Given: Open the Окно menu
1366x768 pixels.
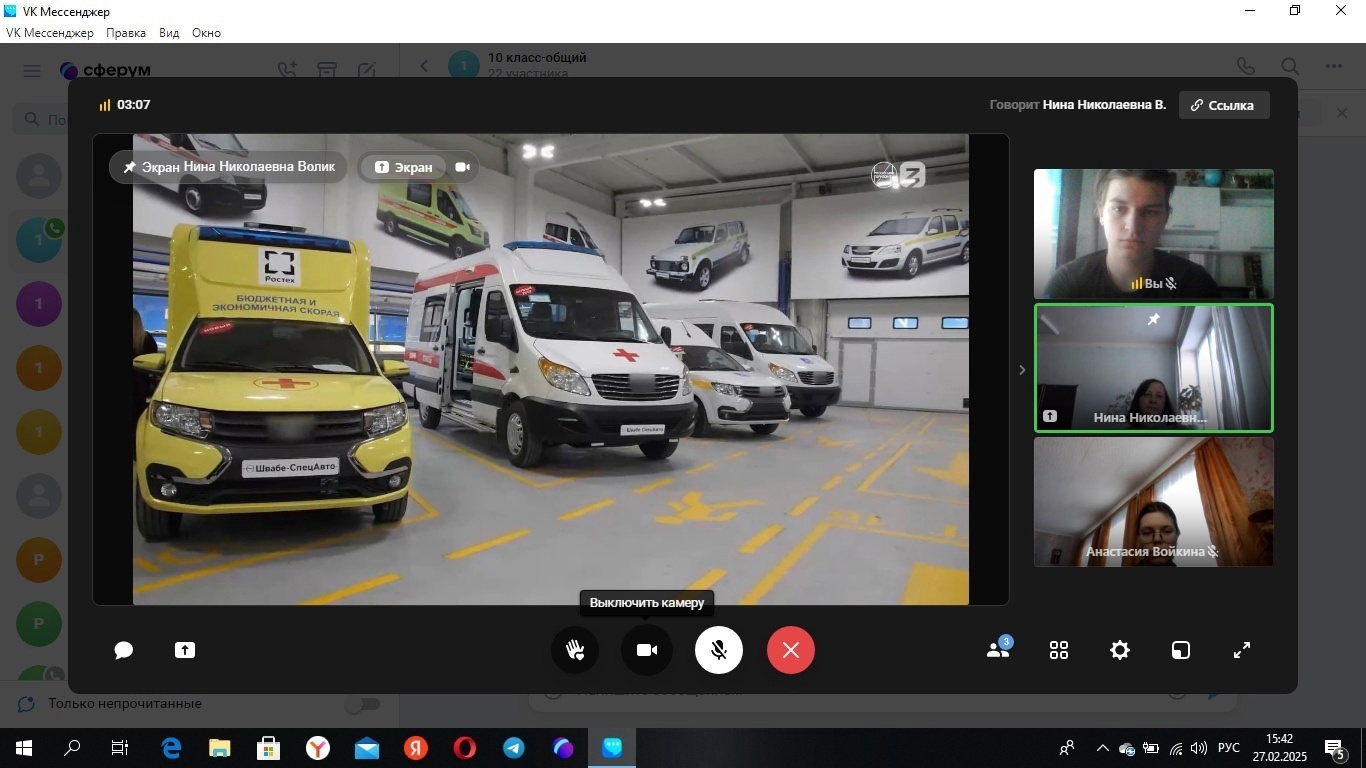Looking at the screenshot, I should click(x=206, y=33).
